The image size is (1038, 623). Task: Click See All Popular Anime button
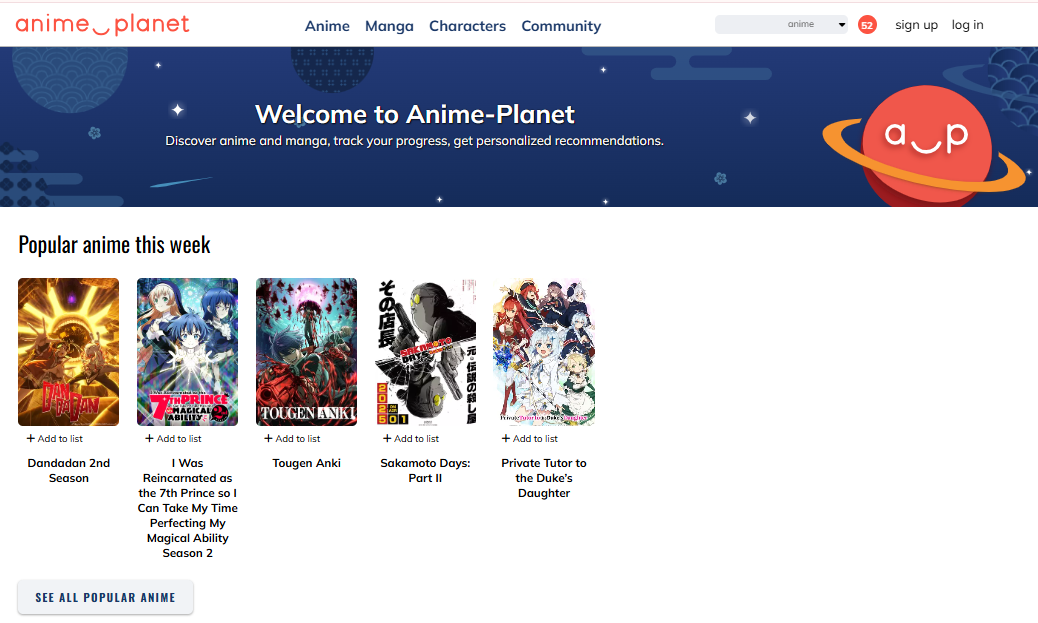click(105, 597)
